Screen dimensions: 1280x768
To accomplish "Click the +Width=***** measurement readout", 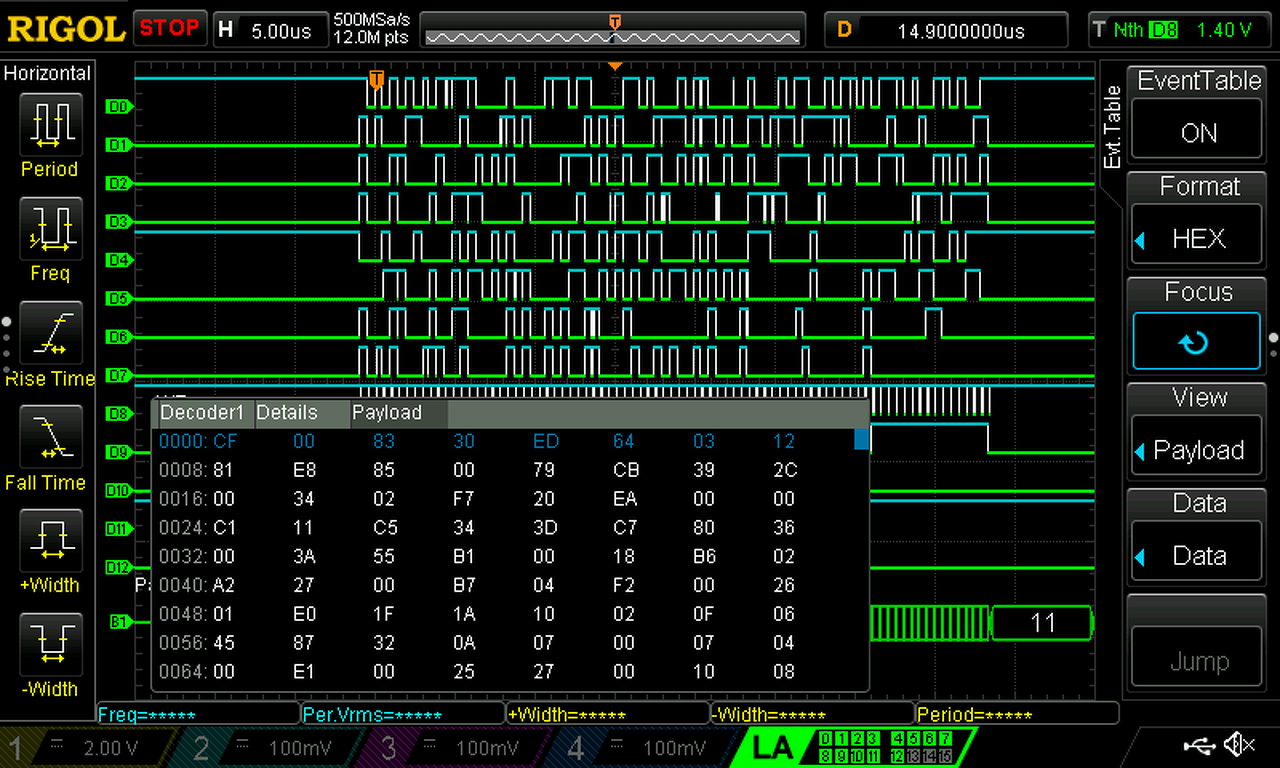I will tap(609, 715).
